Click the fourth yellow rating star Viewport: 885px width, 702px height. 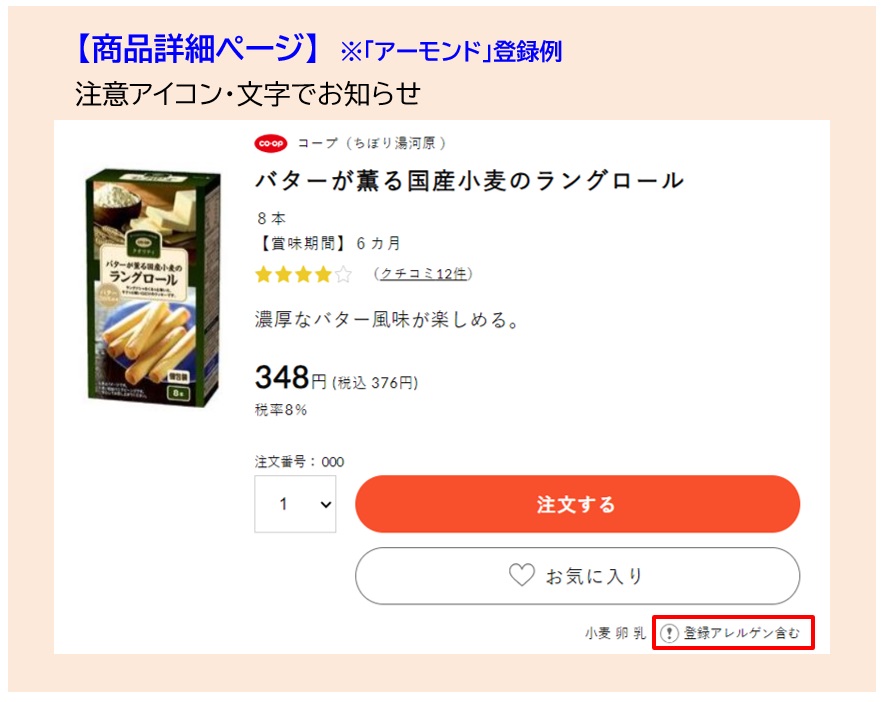(x=323, y=275)
